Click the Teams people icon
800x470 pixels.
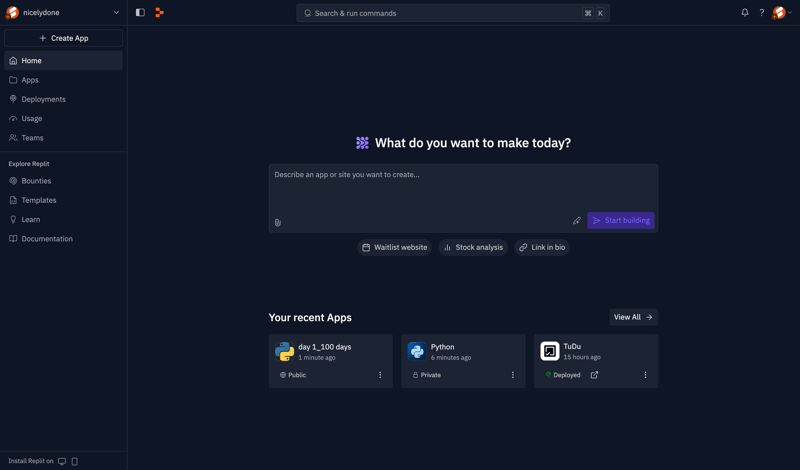pos(13,138)
